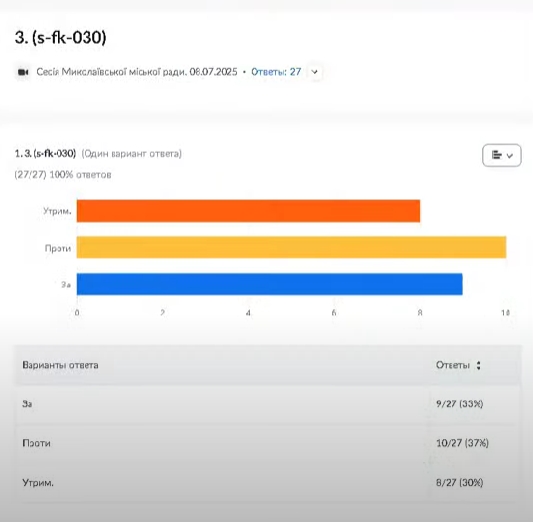The height and width of the screenshot is (522, 533).
Task: Select the Утрим. row in results table
Action: (x=268, y=483)
